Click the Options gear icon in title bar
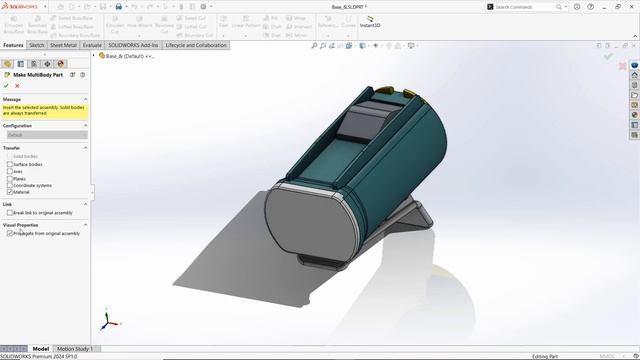The image size is (640, 360). [x=203, y=7]
